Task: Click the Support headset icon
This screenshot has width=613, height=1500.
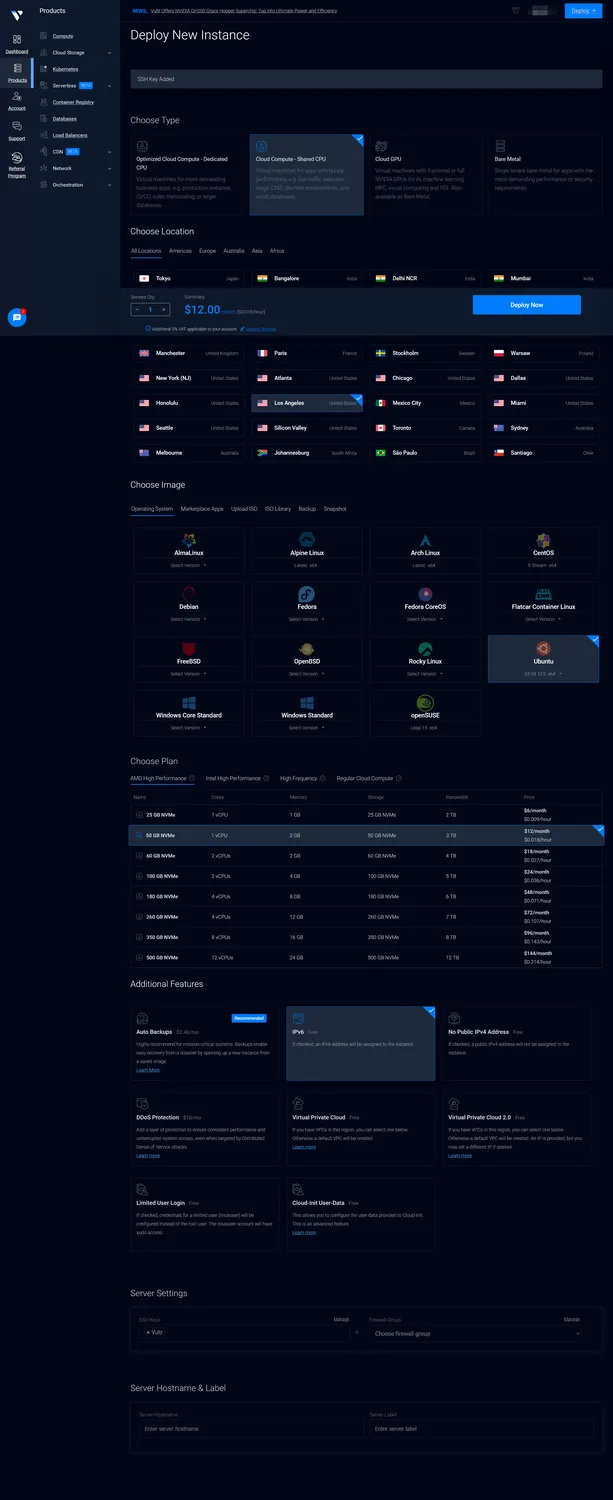Action: (16, 126)
